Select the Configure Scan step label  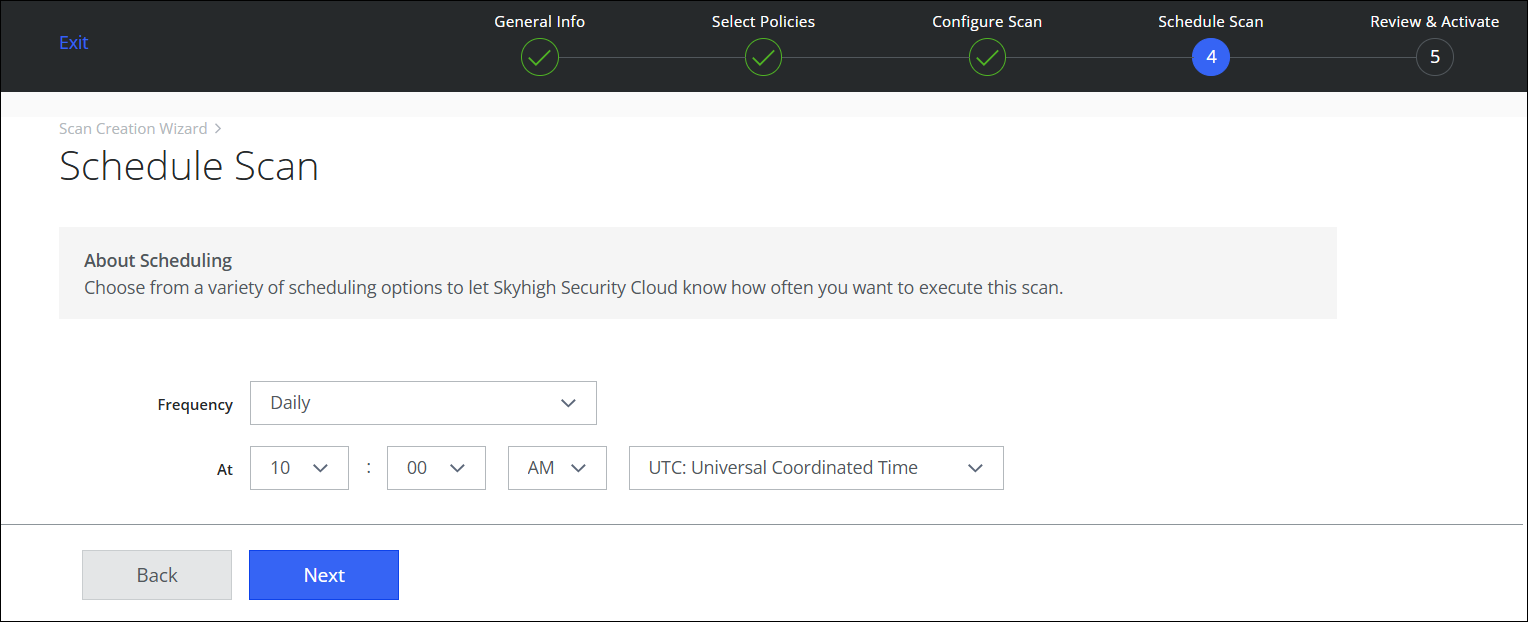[x=987, y=21]
